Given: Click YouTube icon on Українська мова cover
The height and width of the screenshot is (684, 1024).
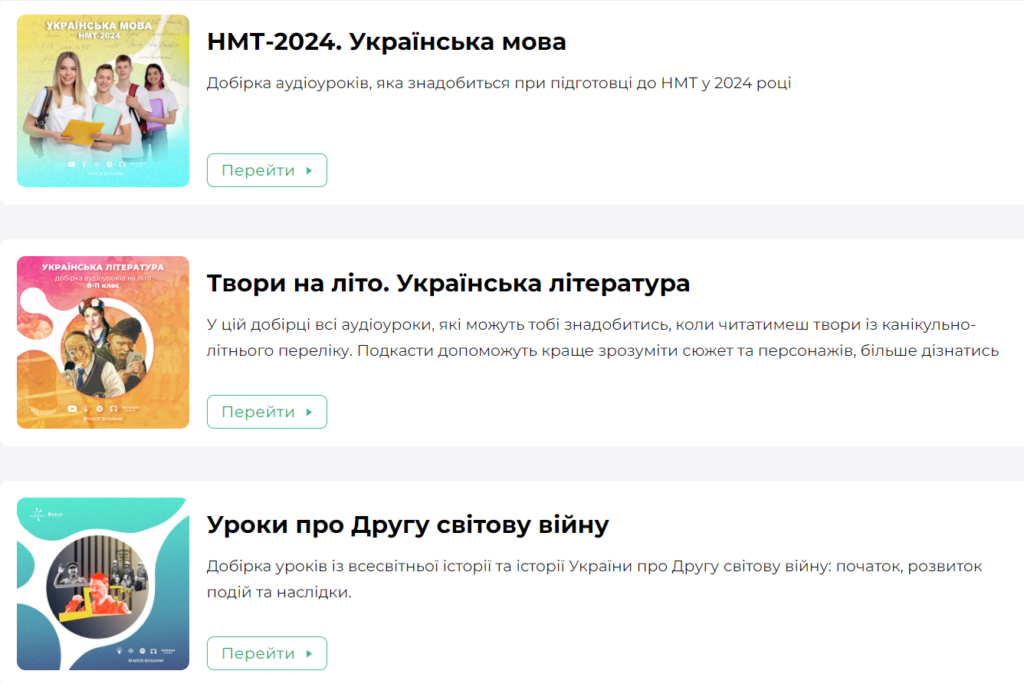Looking at the screenshot, I should point(70,164).
